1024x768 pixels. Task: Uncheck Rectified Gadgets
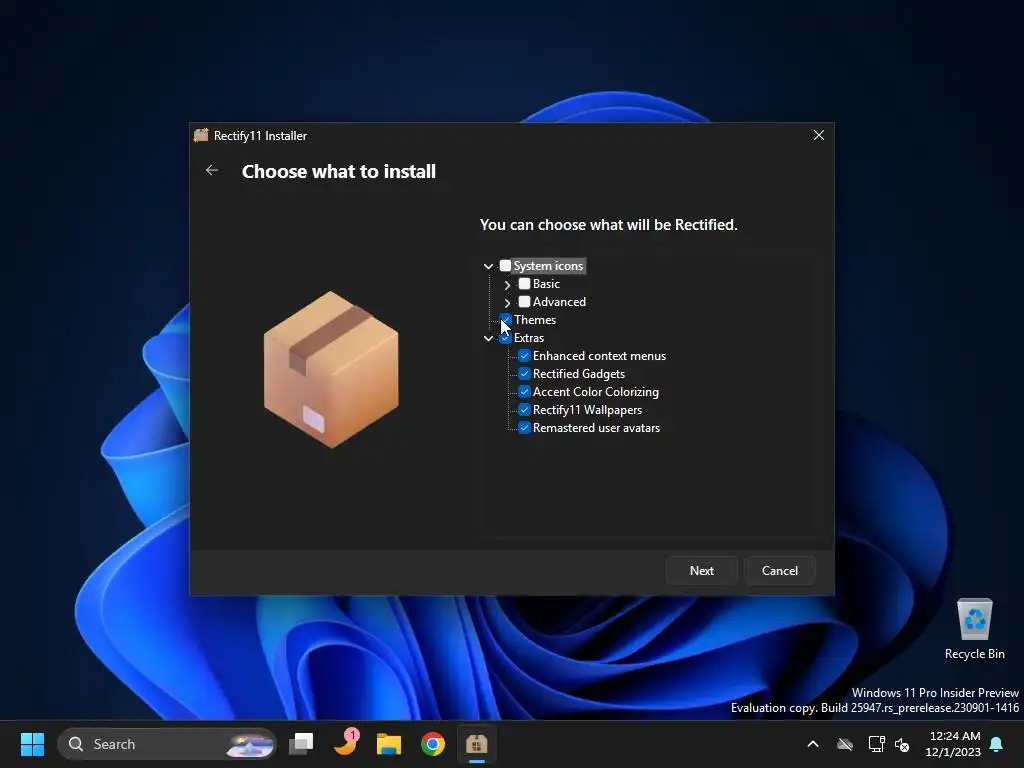524,374
